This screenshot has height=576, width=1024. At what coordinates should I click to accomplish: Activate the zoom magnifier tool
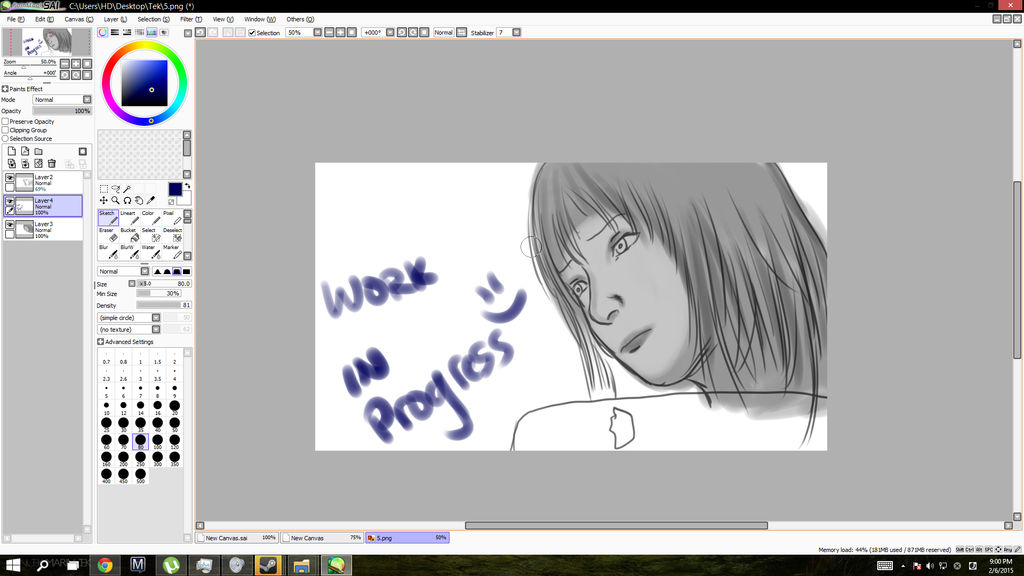(x=116, y=200)
